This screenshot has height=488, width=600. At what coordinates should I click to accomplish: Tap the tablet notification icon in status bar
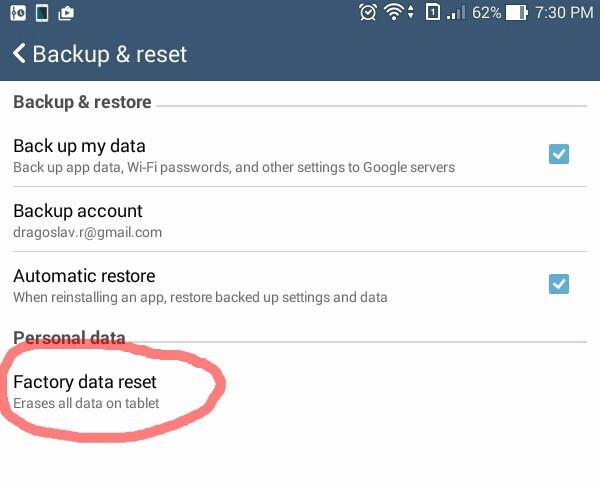pyautogui.click(x=42, y=13)
